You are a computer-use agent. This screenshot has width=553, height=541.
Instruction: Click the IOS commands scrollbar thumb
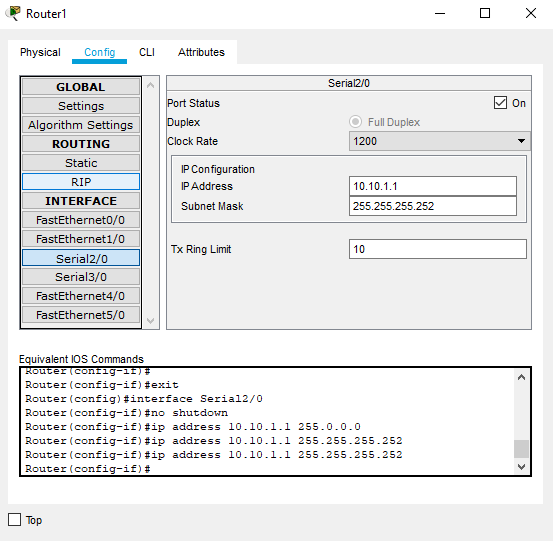(521, 449)
